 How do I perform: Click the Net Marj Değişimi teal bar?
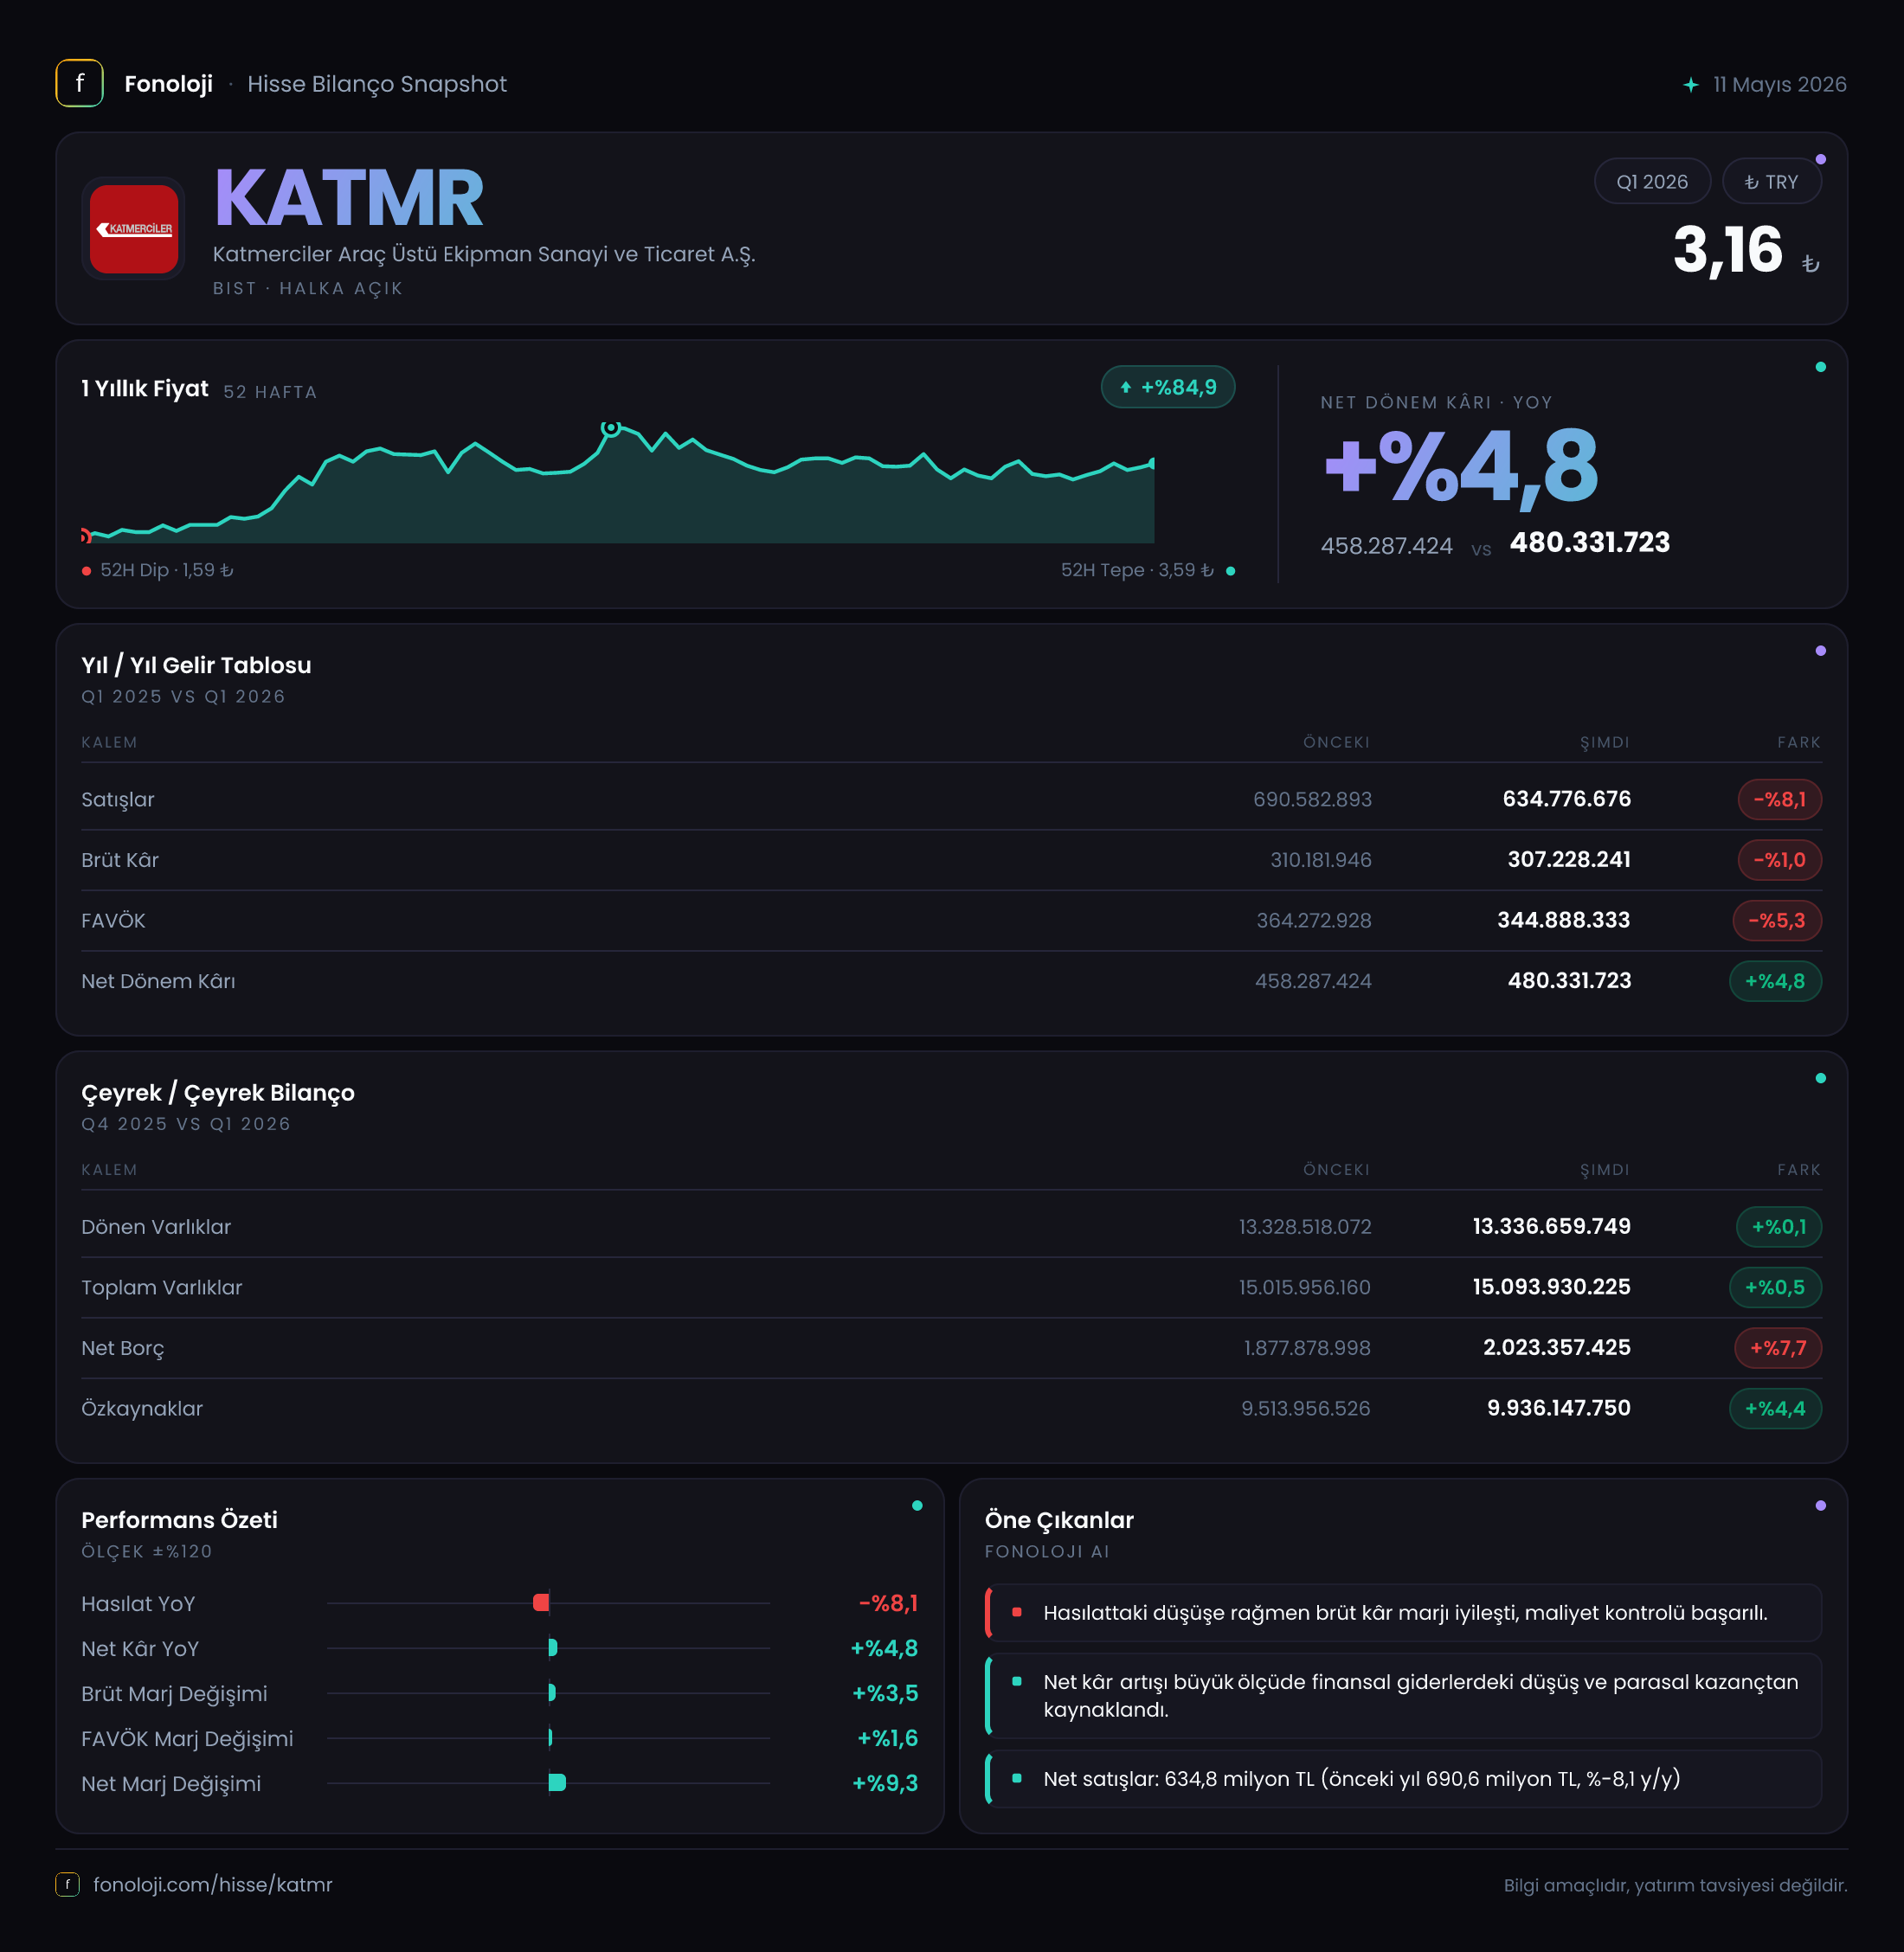coord(557,1782)
